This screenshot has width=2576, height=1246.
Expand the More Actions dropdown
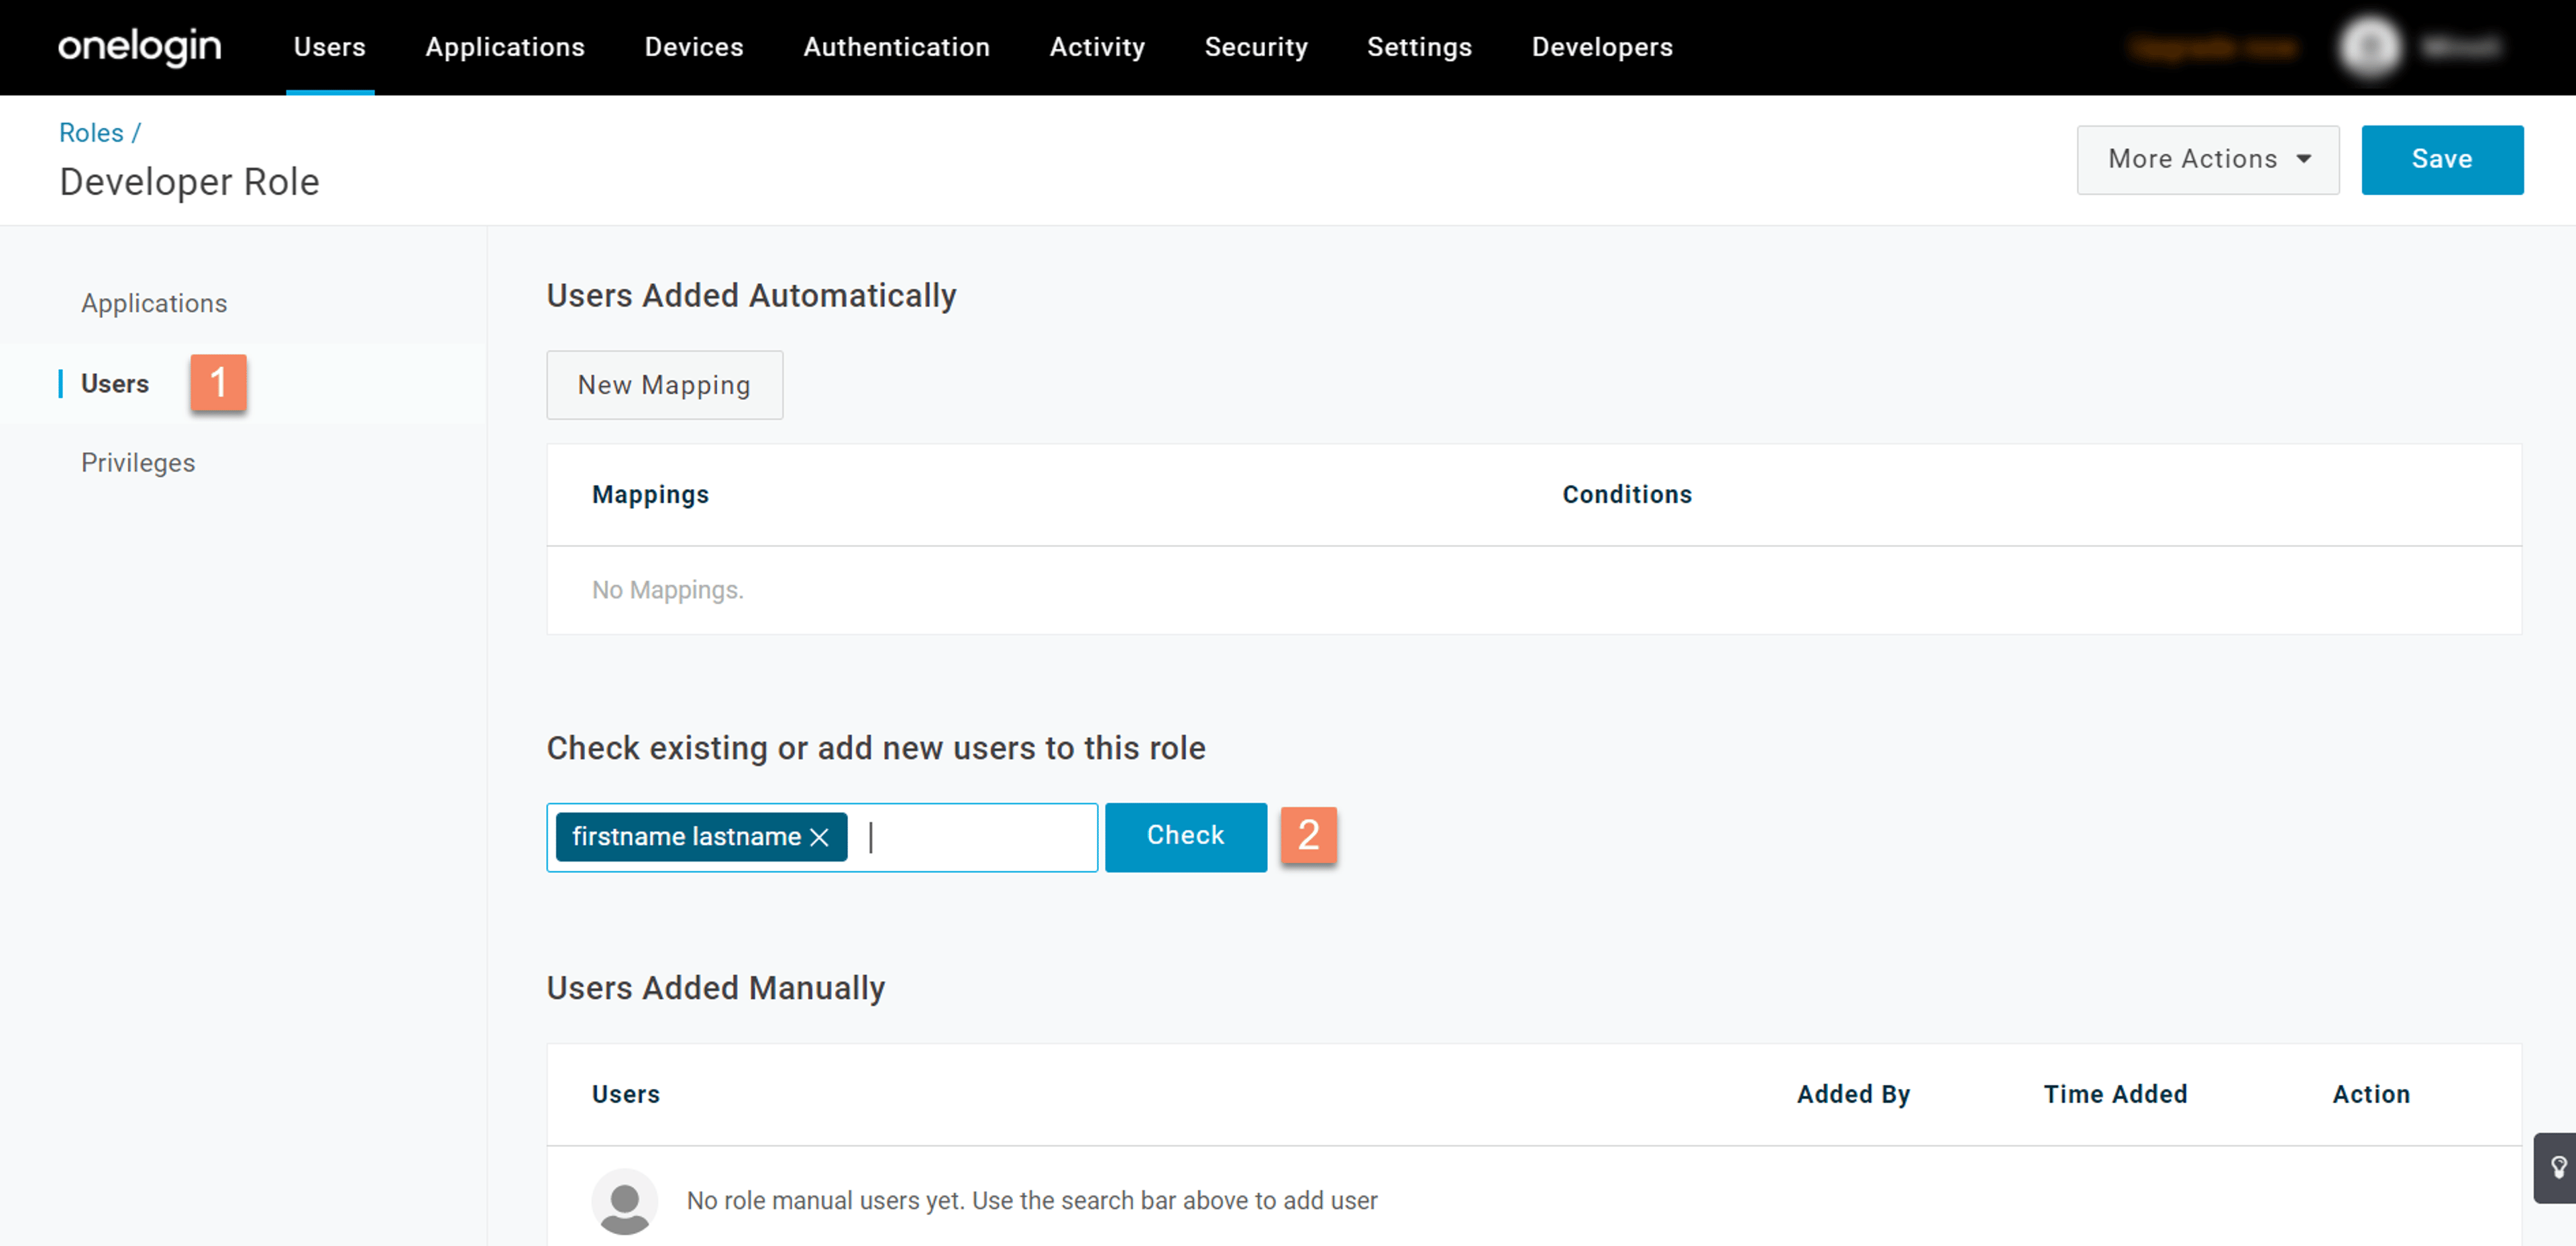[x=2208, y=159]
